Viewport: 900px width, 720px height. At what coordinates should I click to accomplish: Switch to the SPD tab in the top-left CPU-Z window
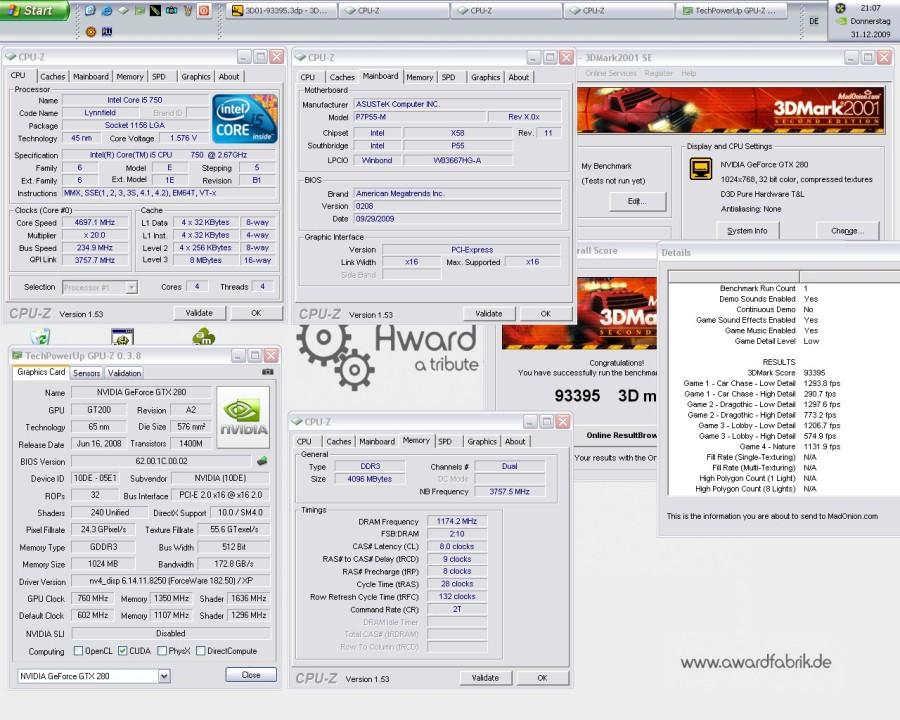tap(159, 76)
